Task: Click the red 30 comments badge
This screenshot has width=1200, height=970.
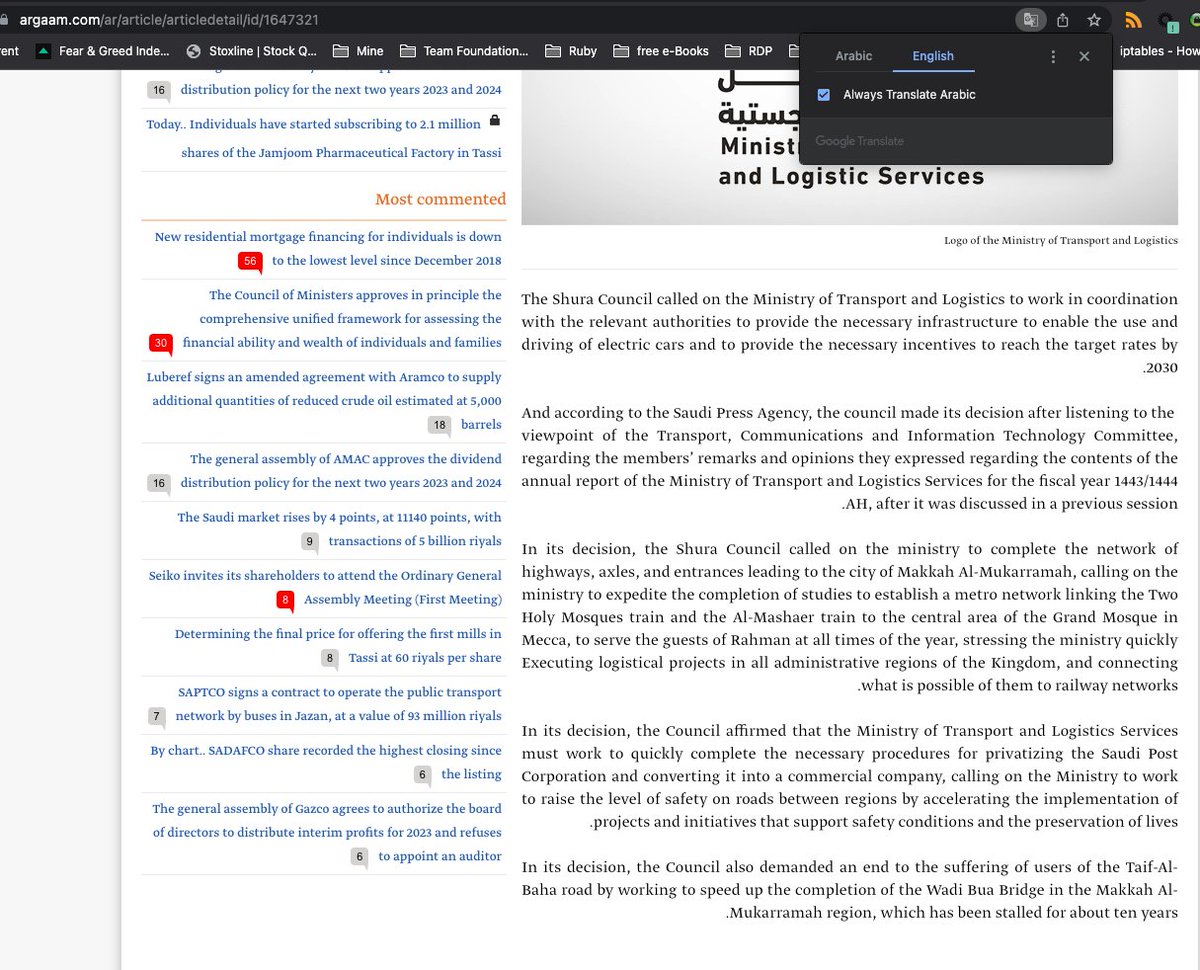Action: tap(160, 344)
